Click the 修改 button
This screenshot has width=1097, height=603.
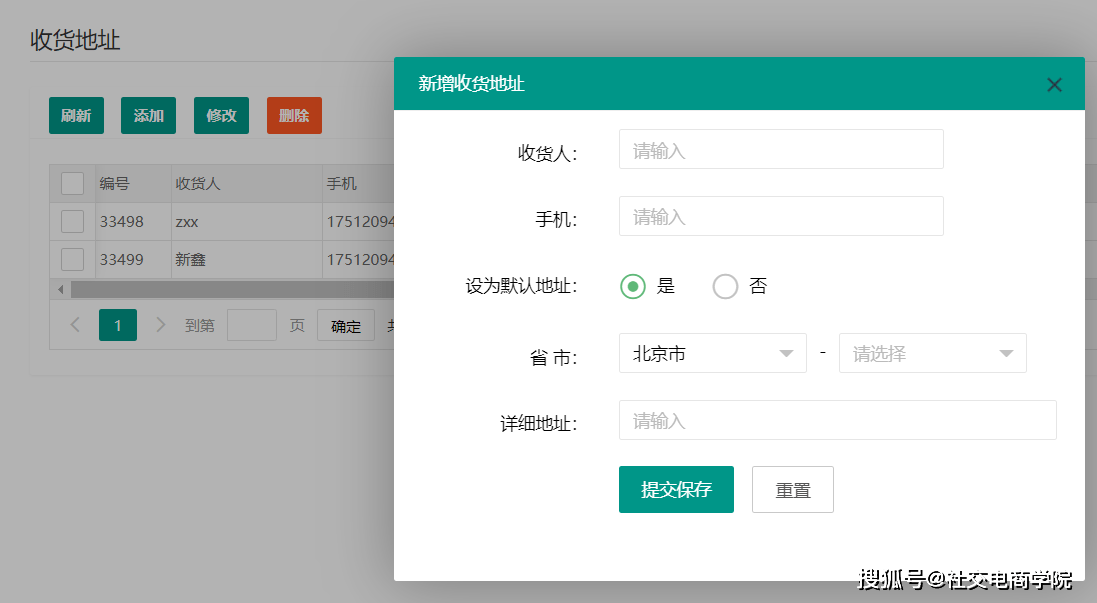pos(221,115)
